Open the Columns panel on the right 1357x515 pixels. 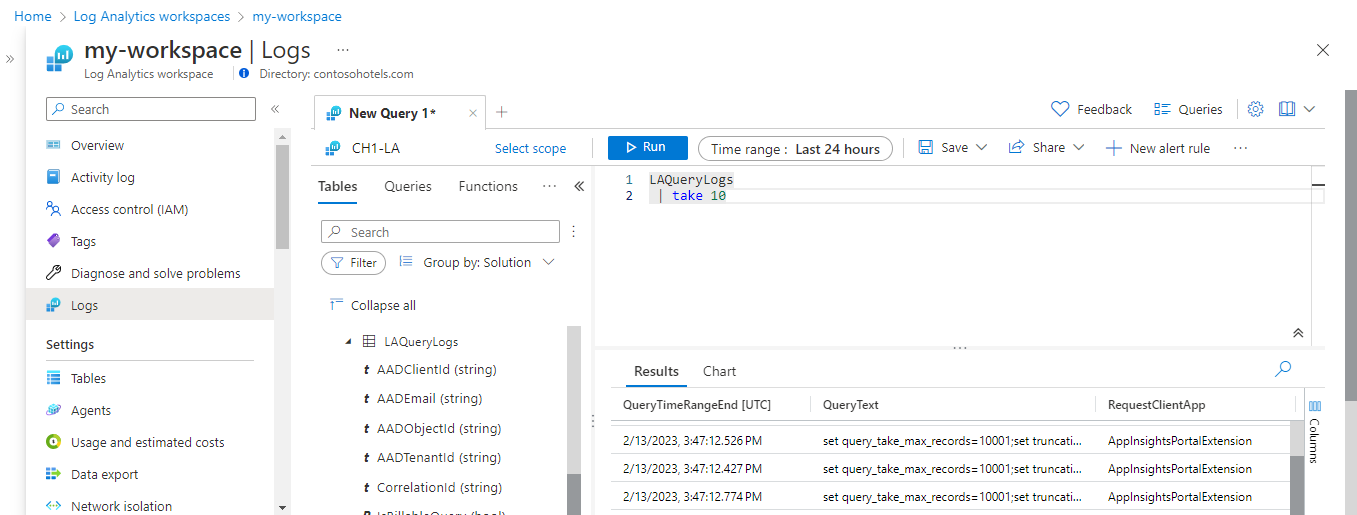pyautogui.click(x=1315, y=430)
